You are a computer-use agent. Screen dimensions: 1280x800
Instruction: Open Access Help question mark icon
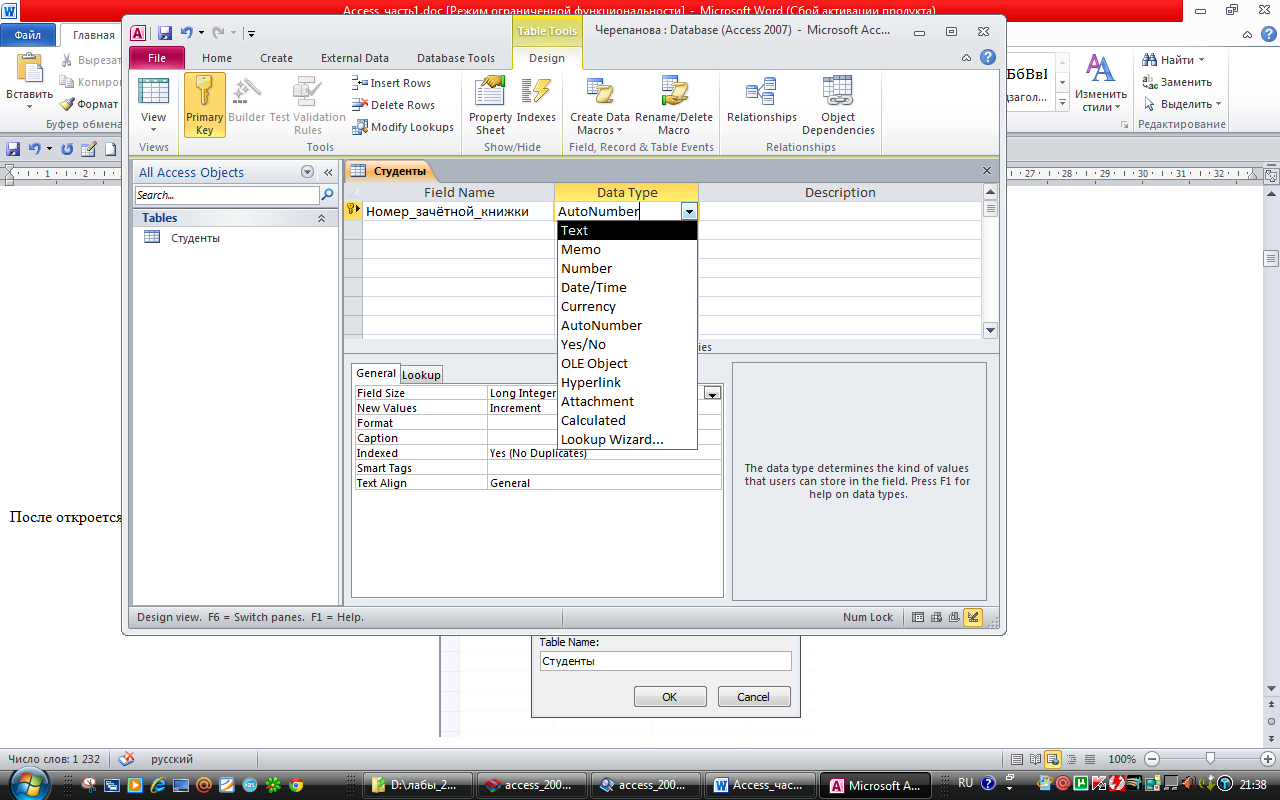tap(988, 58)
